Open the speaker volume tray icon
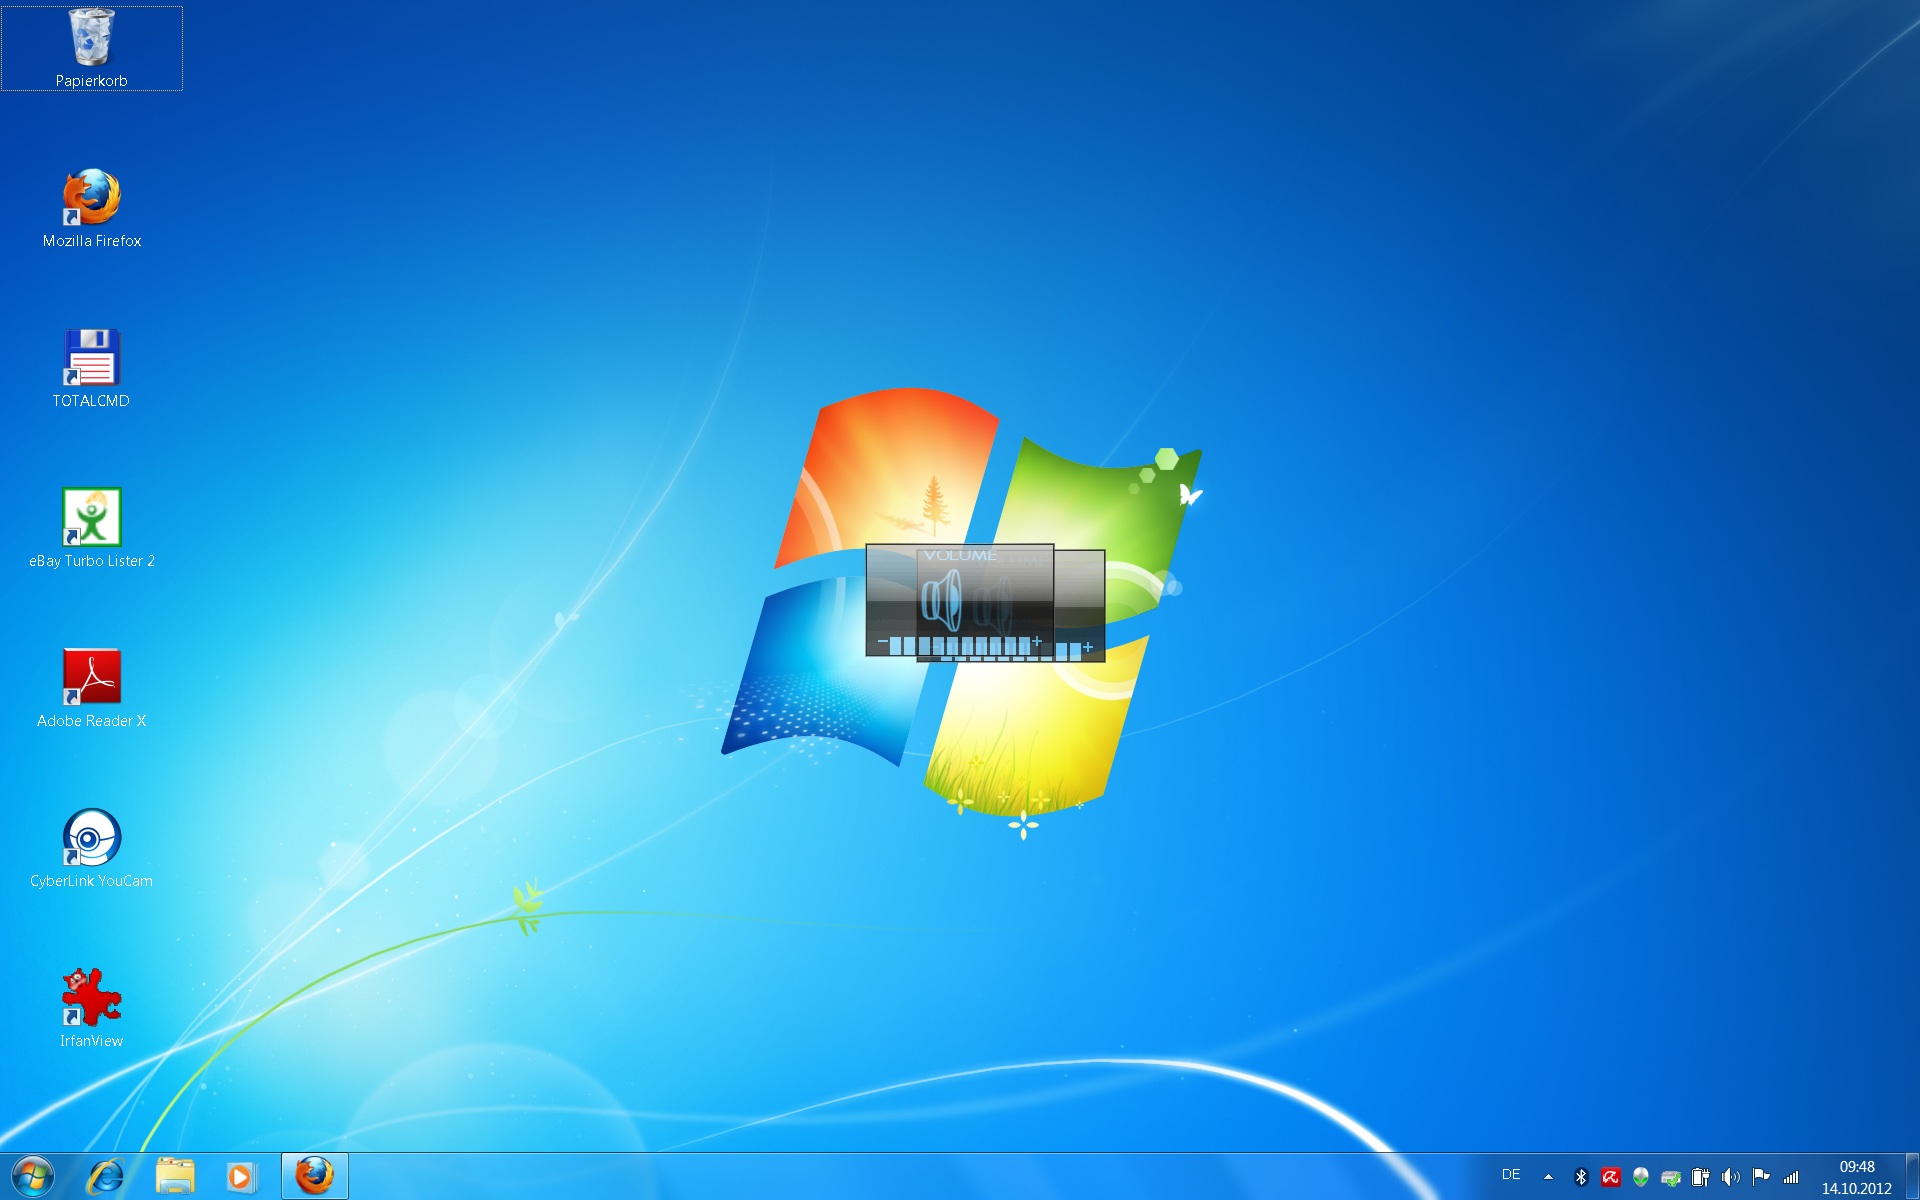 [1731, 1177]
